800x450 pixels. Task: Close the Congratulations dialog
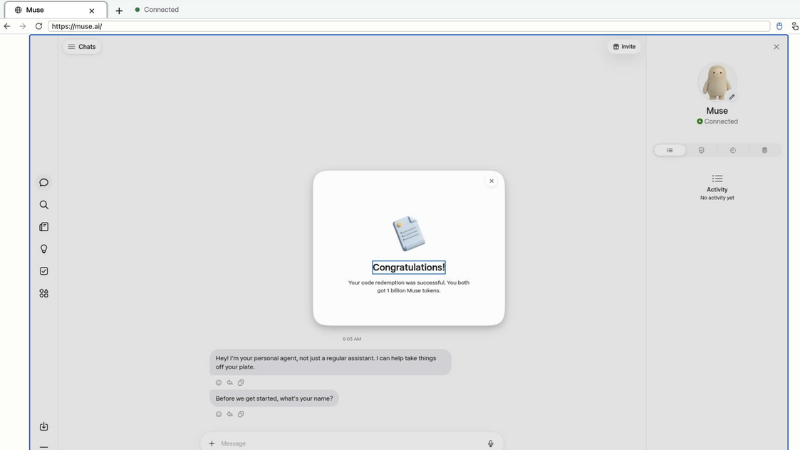coord(491,181)
